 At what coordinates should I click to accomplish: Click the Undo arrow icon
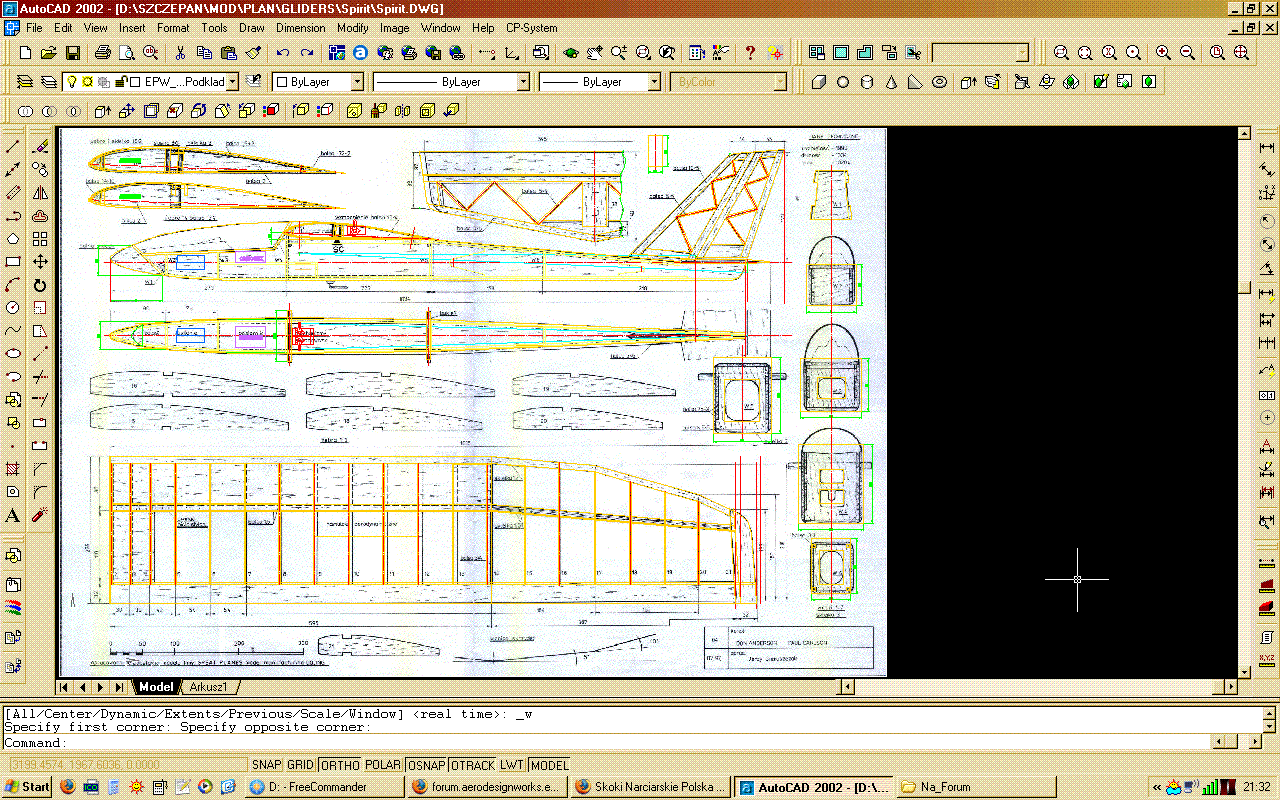pyautogui.click(x=283, y=52)
